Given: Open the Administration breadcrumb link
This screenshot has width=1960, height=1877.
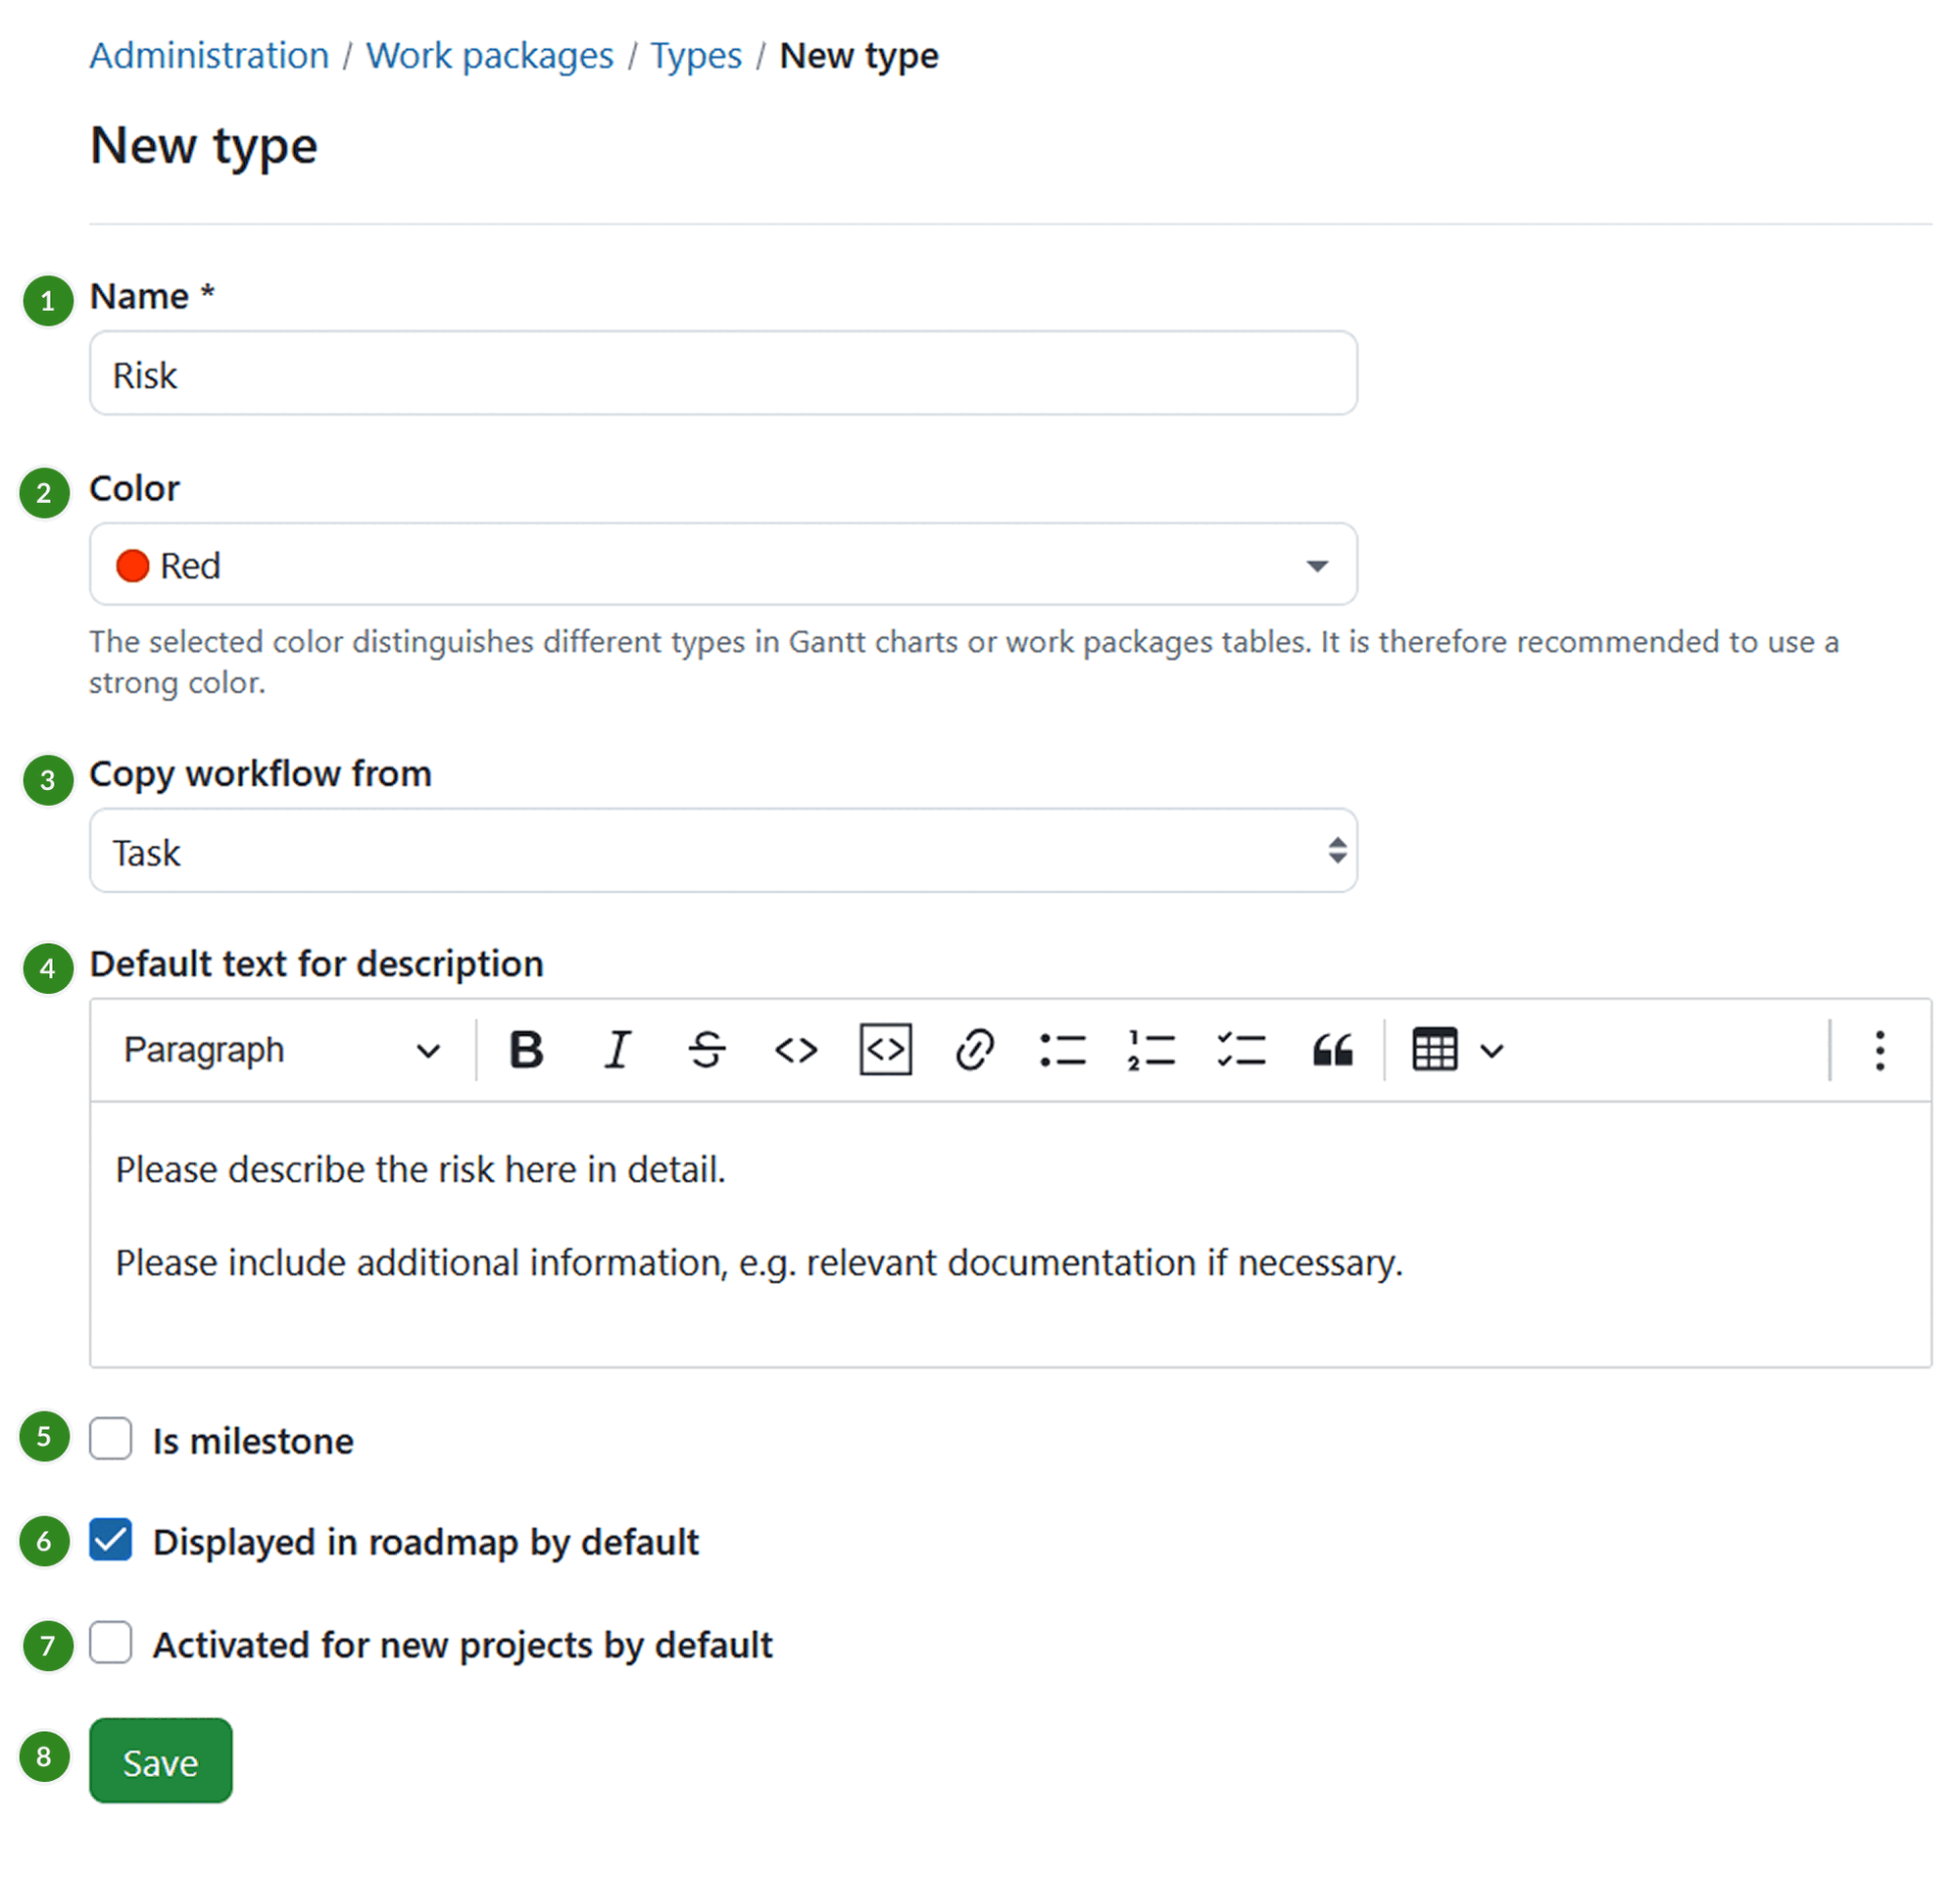Looking at the screenshot, I should pyautogui.click(x=209, y=55).
